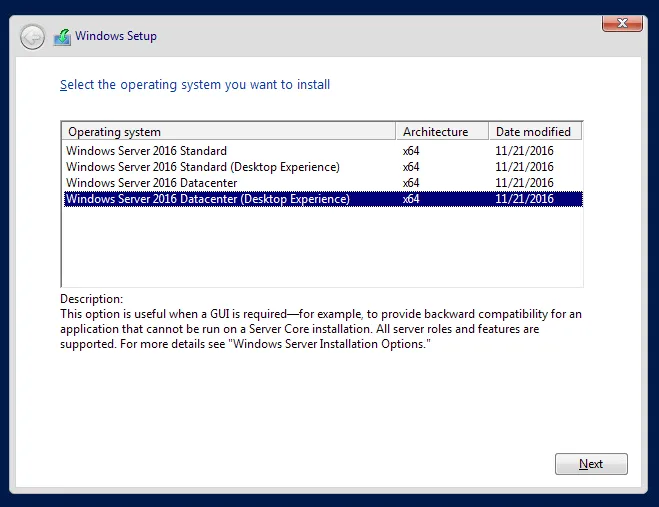Select Windows Server 2016 Standard core entry
This screenshot has width=659, height=507.
pos(146,151)
